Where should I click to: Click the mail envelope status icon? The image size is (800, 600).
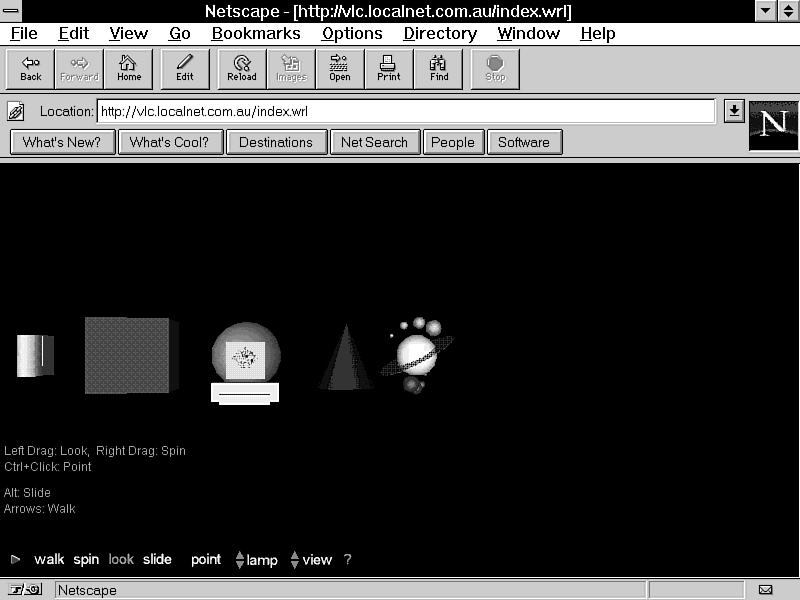pyautogui.click(x=765, y=590)
